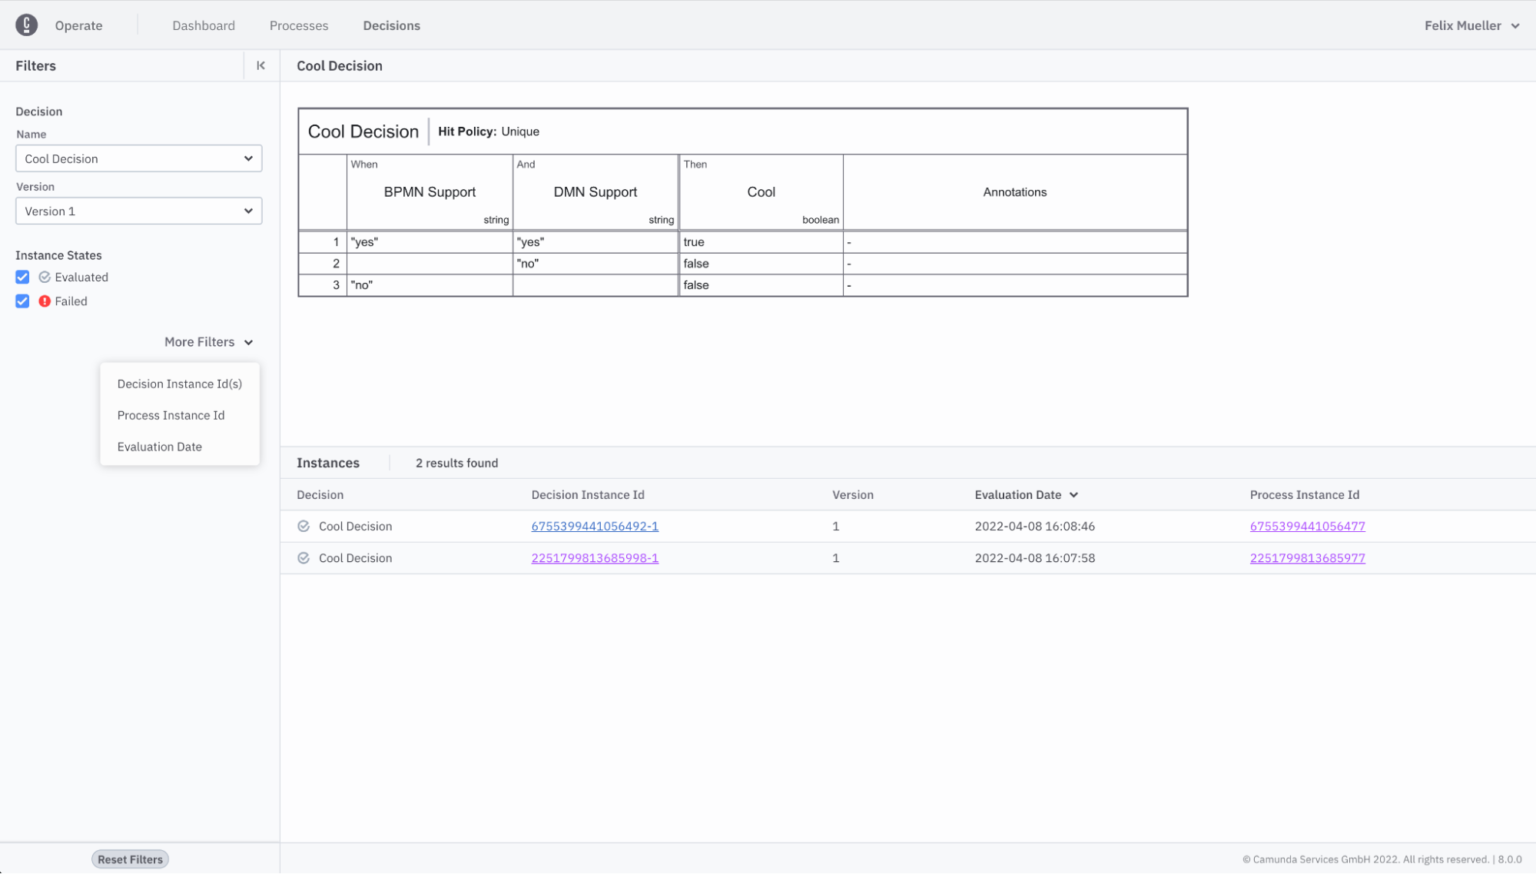Click the Camunda Operate logo

tap(26, 24)
